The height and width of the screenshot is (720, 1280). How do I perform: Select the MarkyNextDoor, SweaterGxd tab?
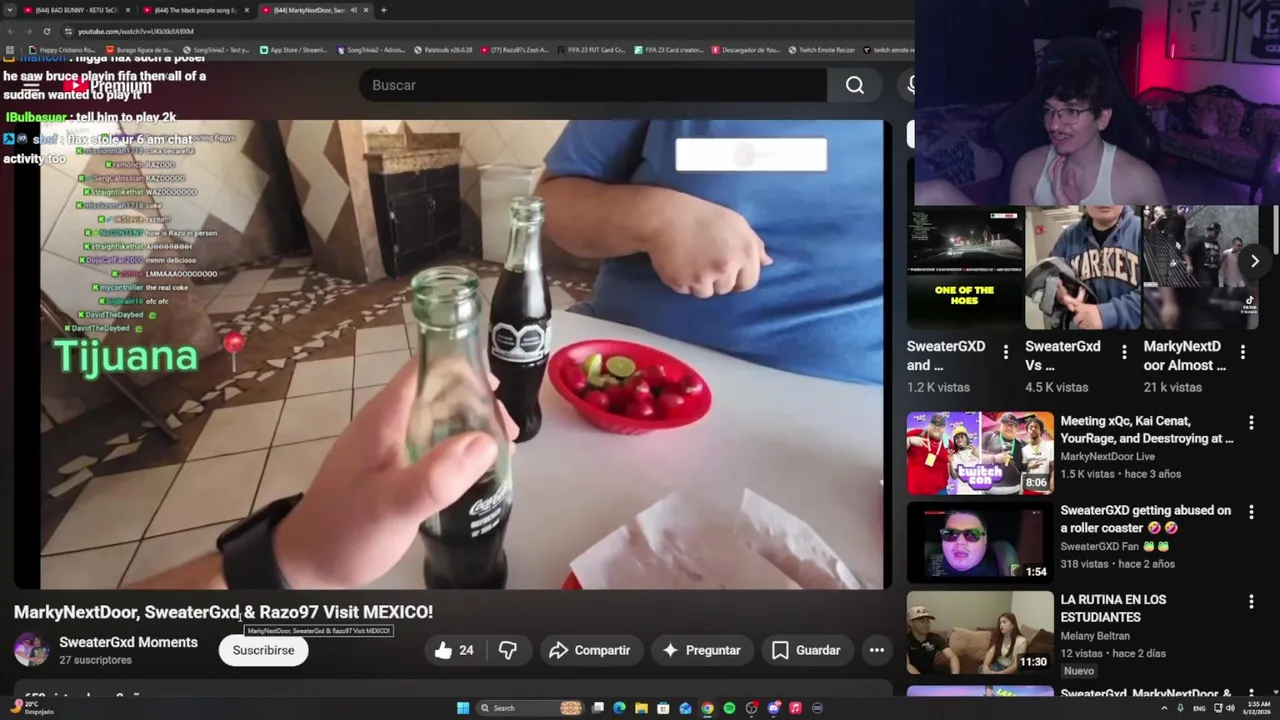coord(316,10)
